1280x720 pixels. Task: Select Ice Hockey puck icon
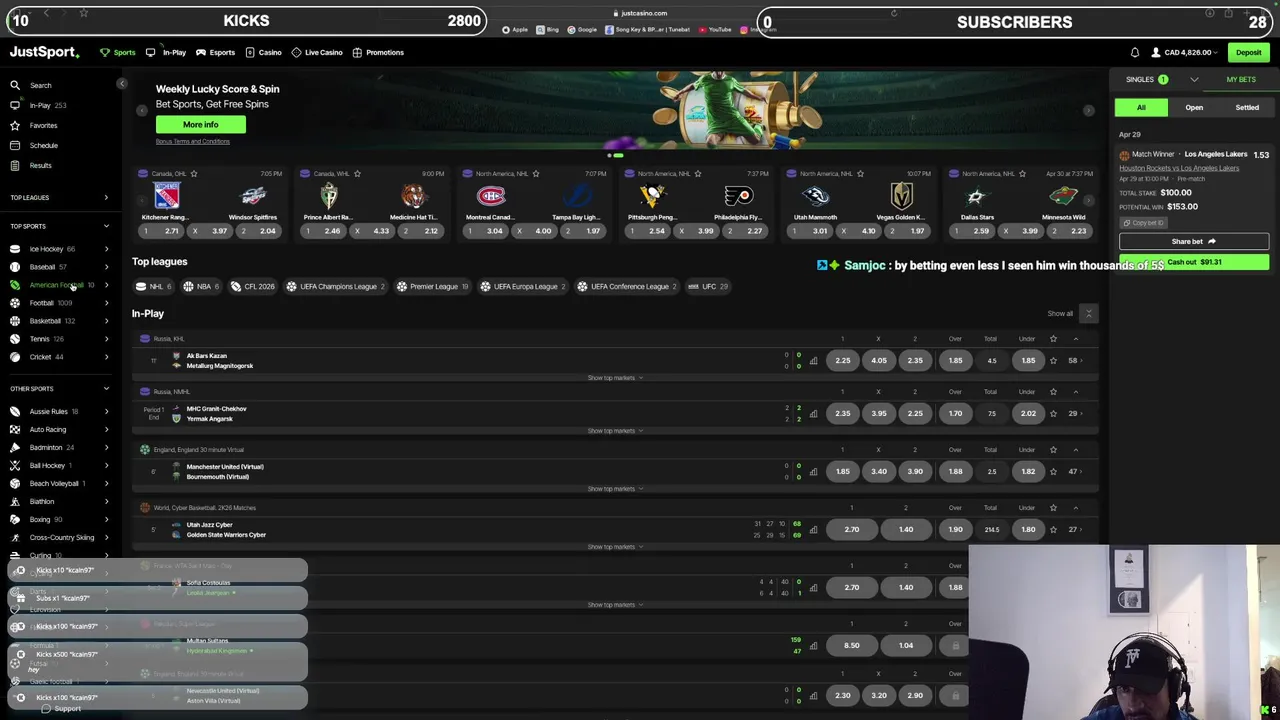(x=15, y=249)
